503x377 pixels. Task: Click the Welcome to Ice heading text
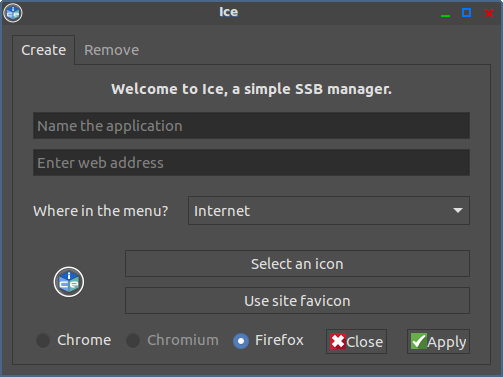click(x=251, y=89)
